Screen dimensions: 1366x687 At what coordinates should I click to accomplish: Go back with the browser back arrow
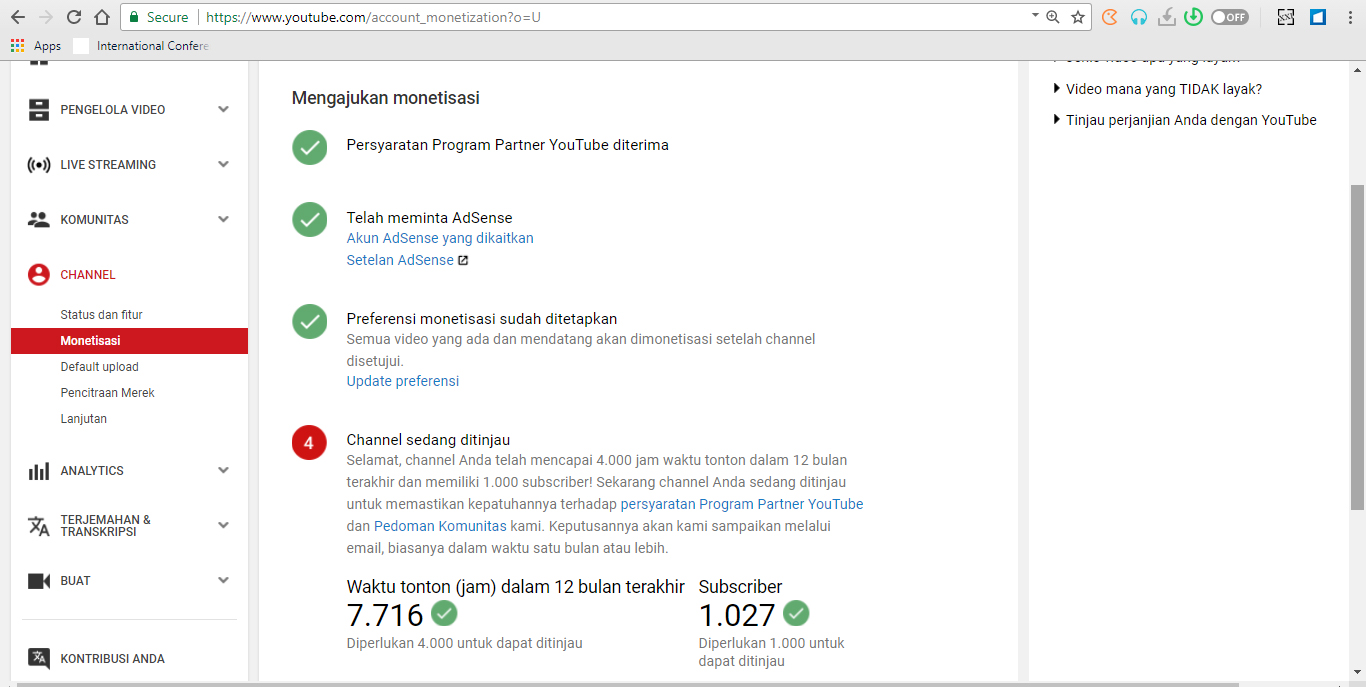click(18, 17)
